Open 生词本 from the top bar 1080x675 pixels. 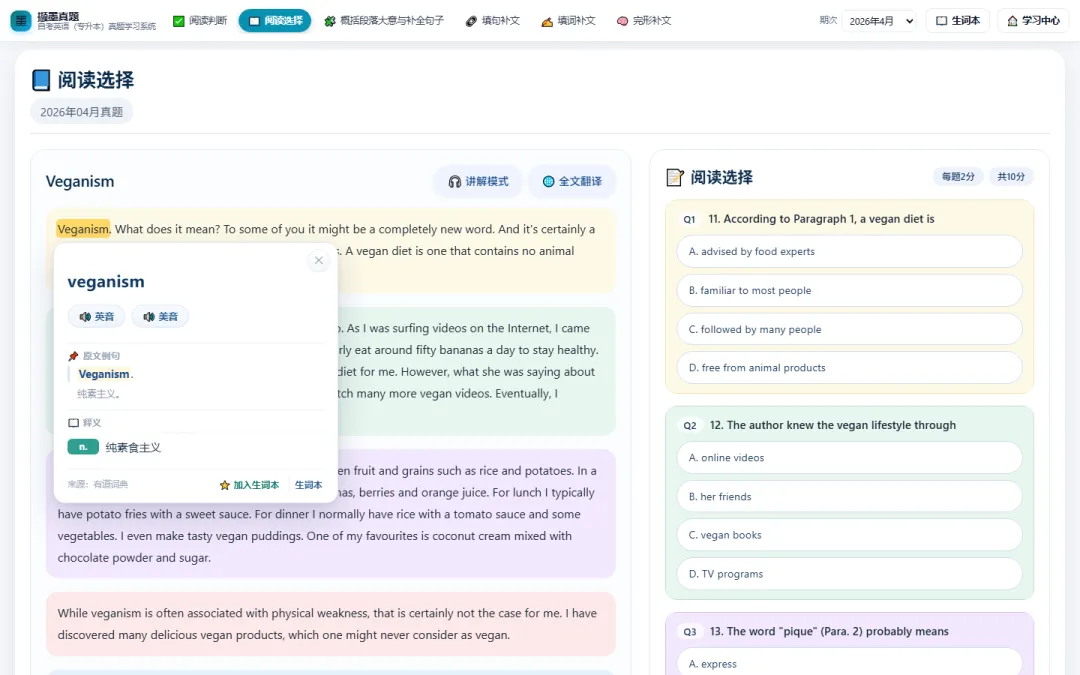(957, 21)
